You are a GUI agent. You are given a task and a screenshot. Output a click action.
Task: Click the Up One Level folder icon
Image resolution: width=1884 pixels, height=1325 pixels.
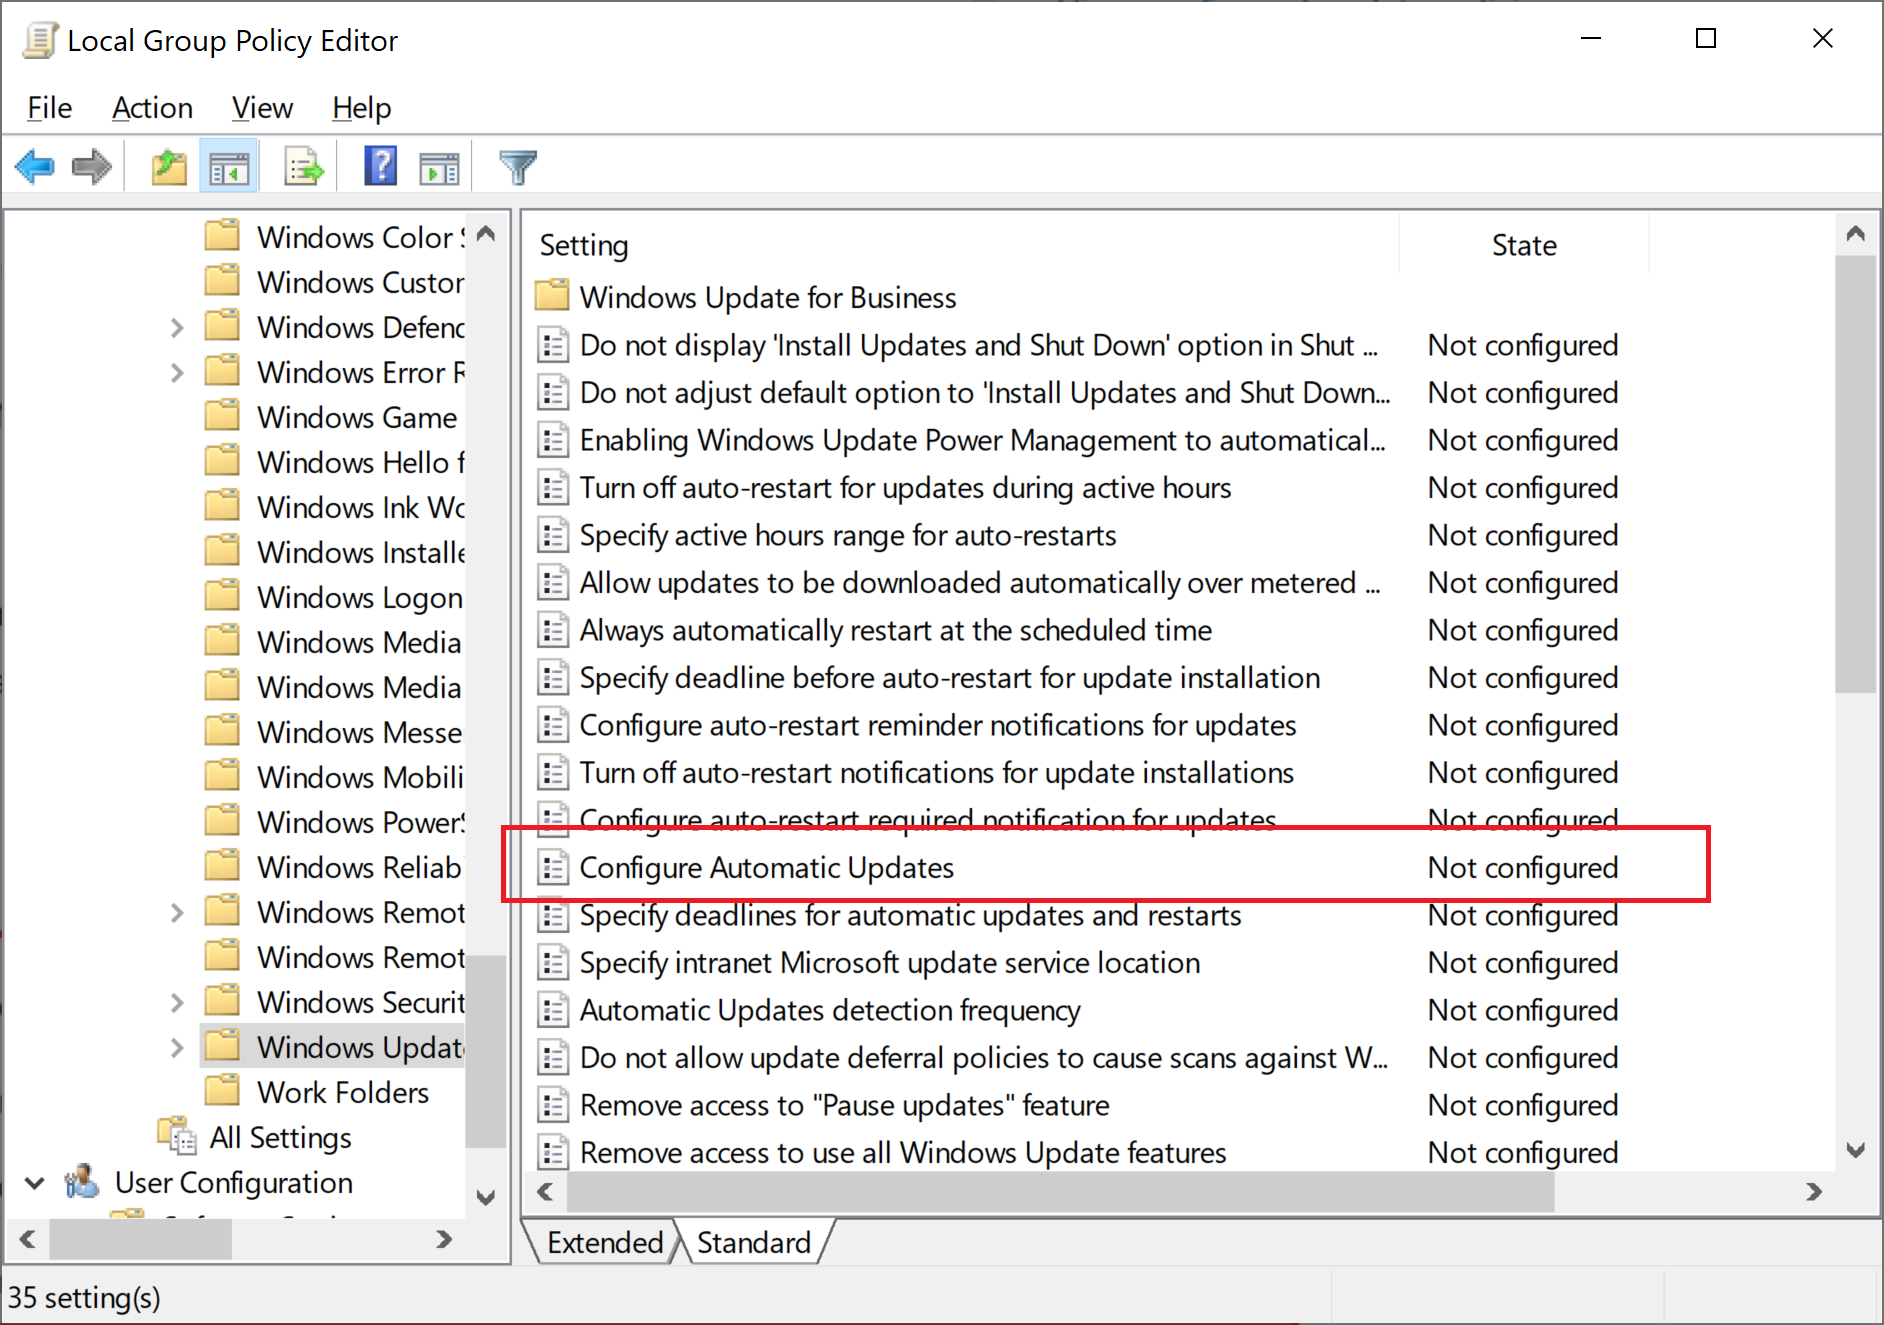tap(168, 166)
